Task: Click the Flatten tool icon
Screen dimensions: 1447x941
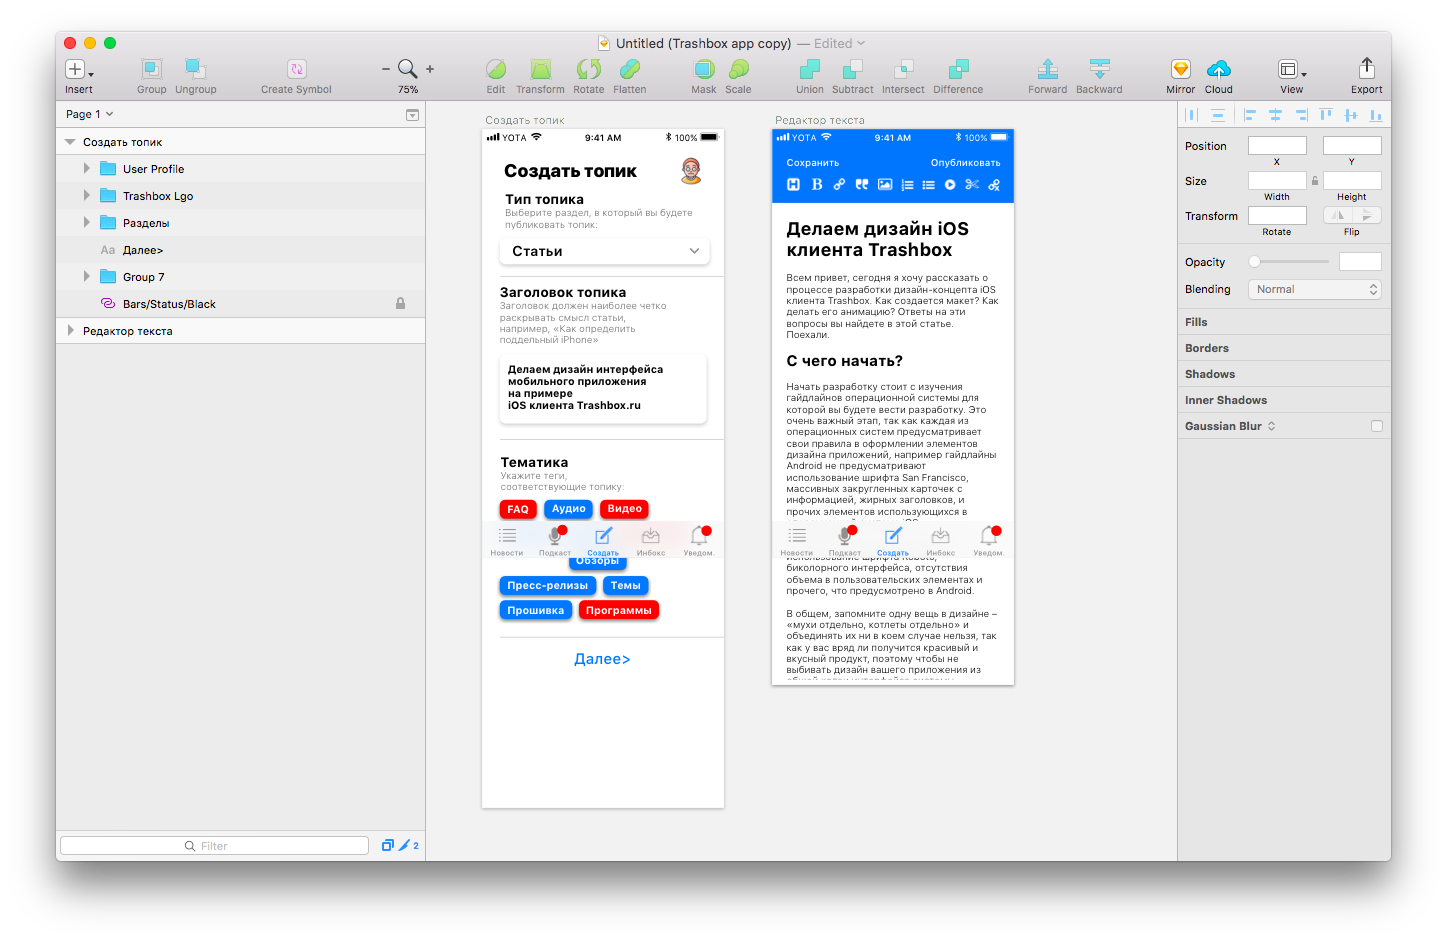Action: click(630, 69)
